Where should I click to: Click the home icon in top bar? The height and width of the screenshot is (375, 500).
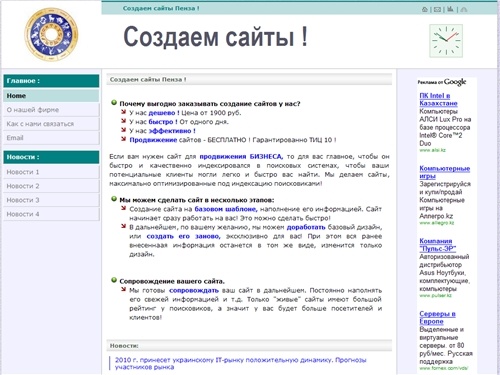point(424,9)
